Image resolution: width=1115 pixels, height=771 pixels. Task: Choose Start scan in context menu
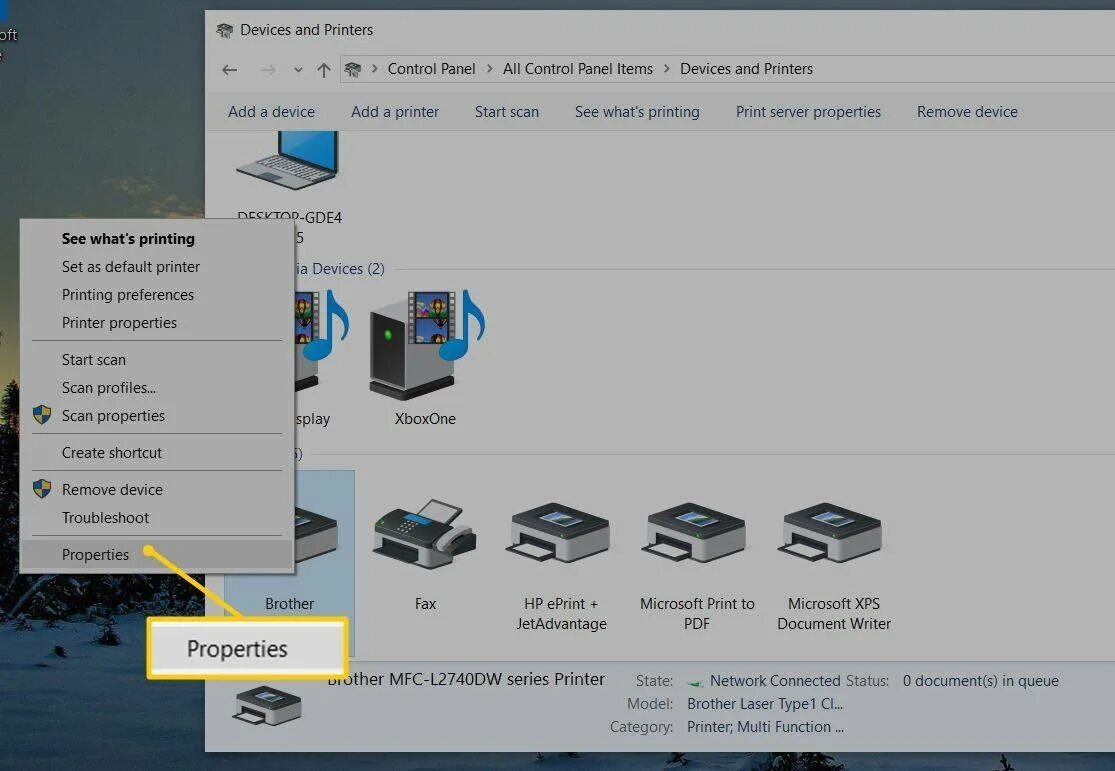(94, 360)
